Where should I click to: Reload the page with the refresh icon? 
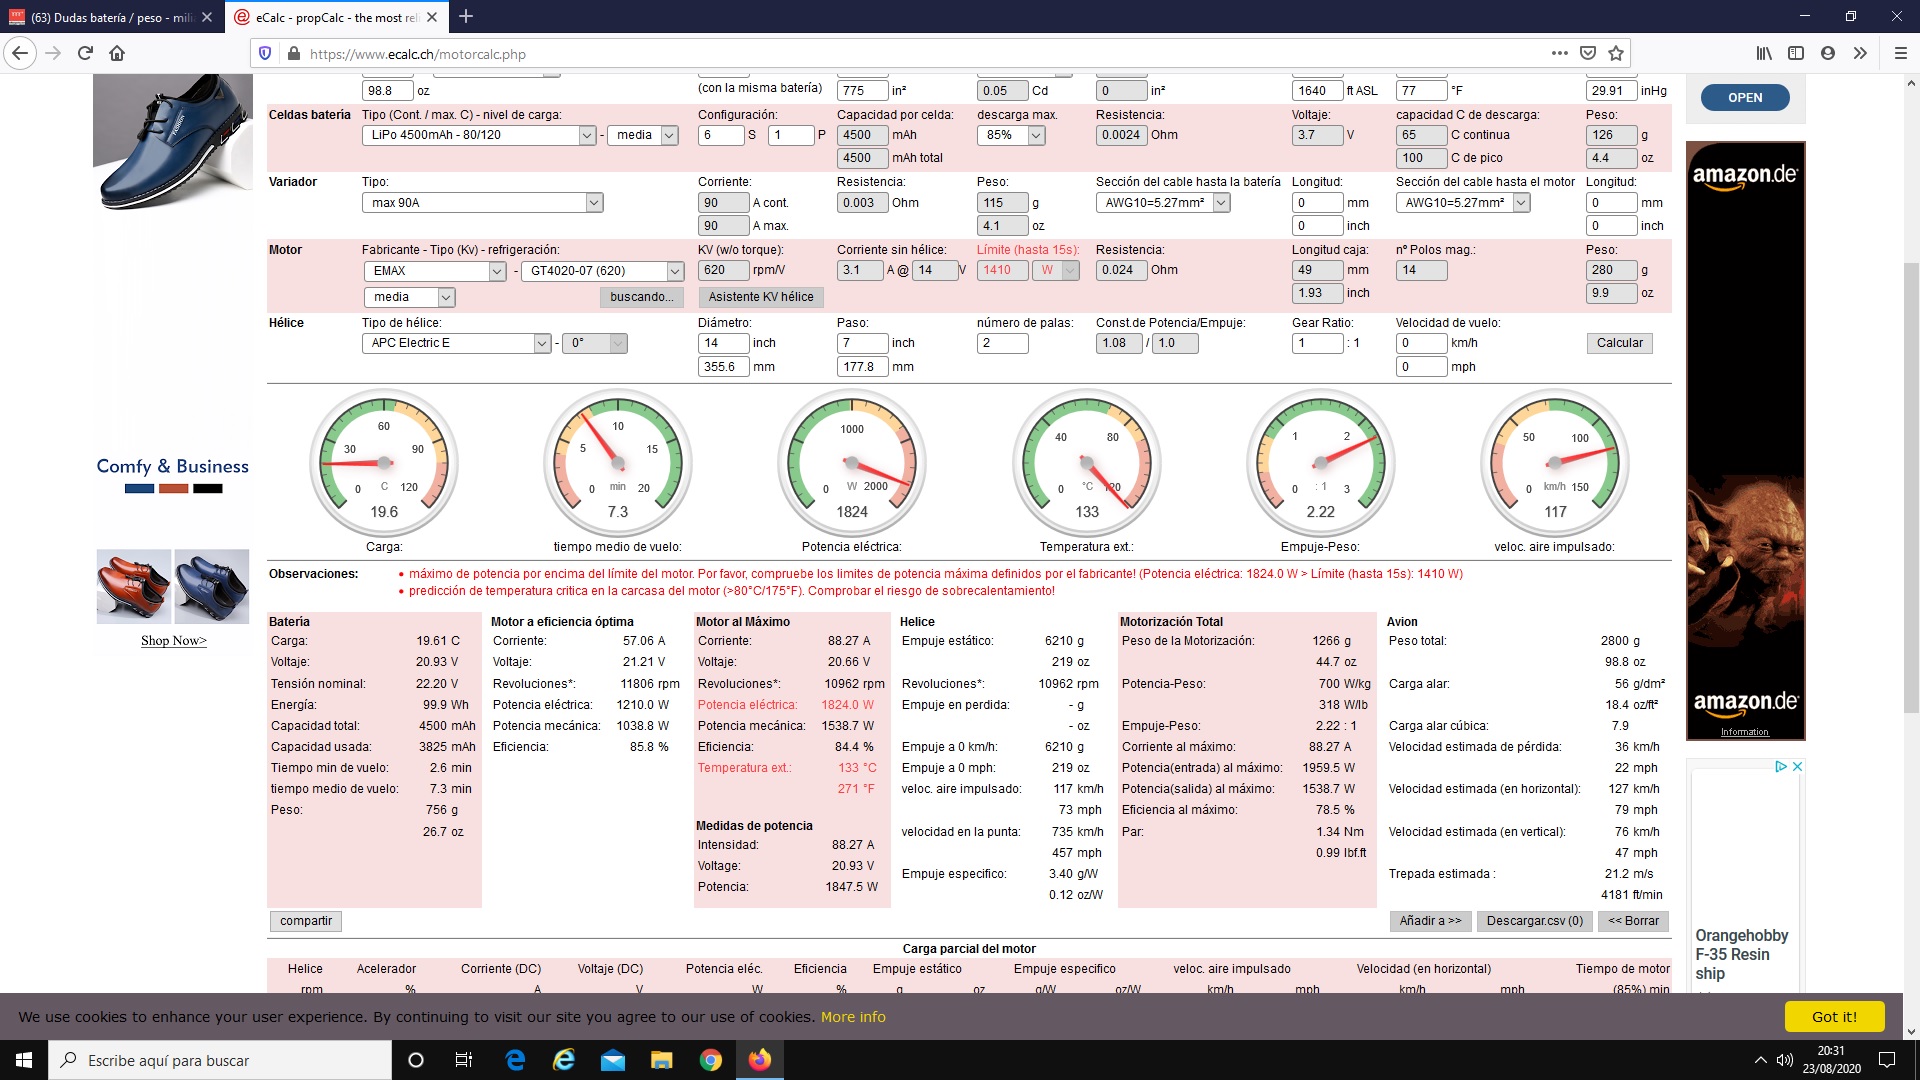(85, 54)
